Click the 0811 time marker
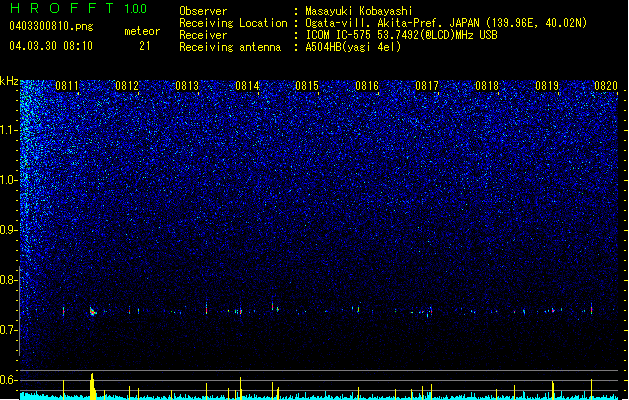 click(x=67, y=86)
